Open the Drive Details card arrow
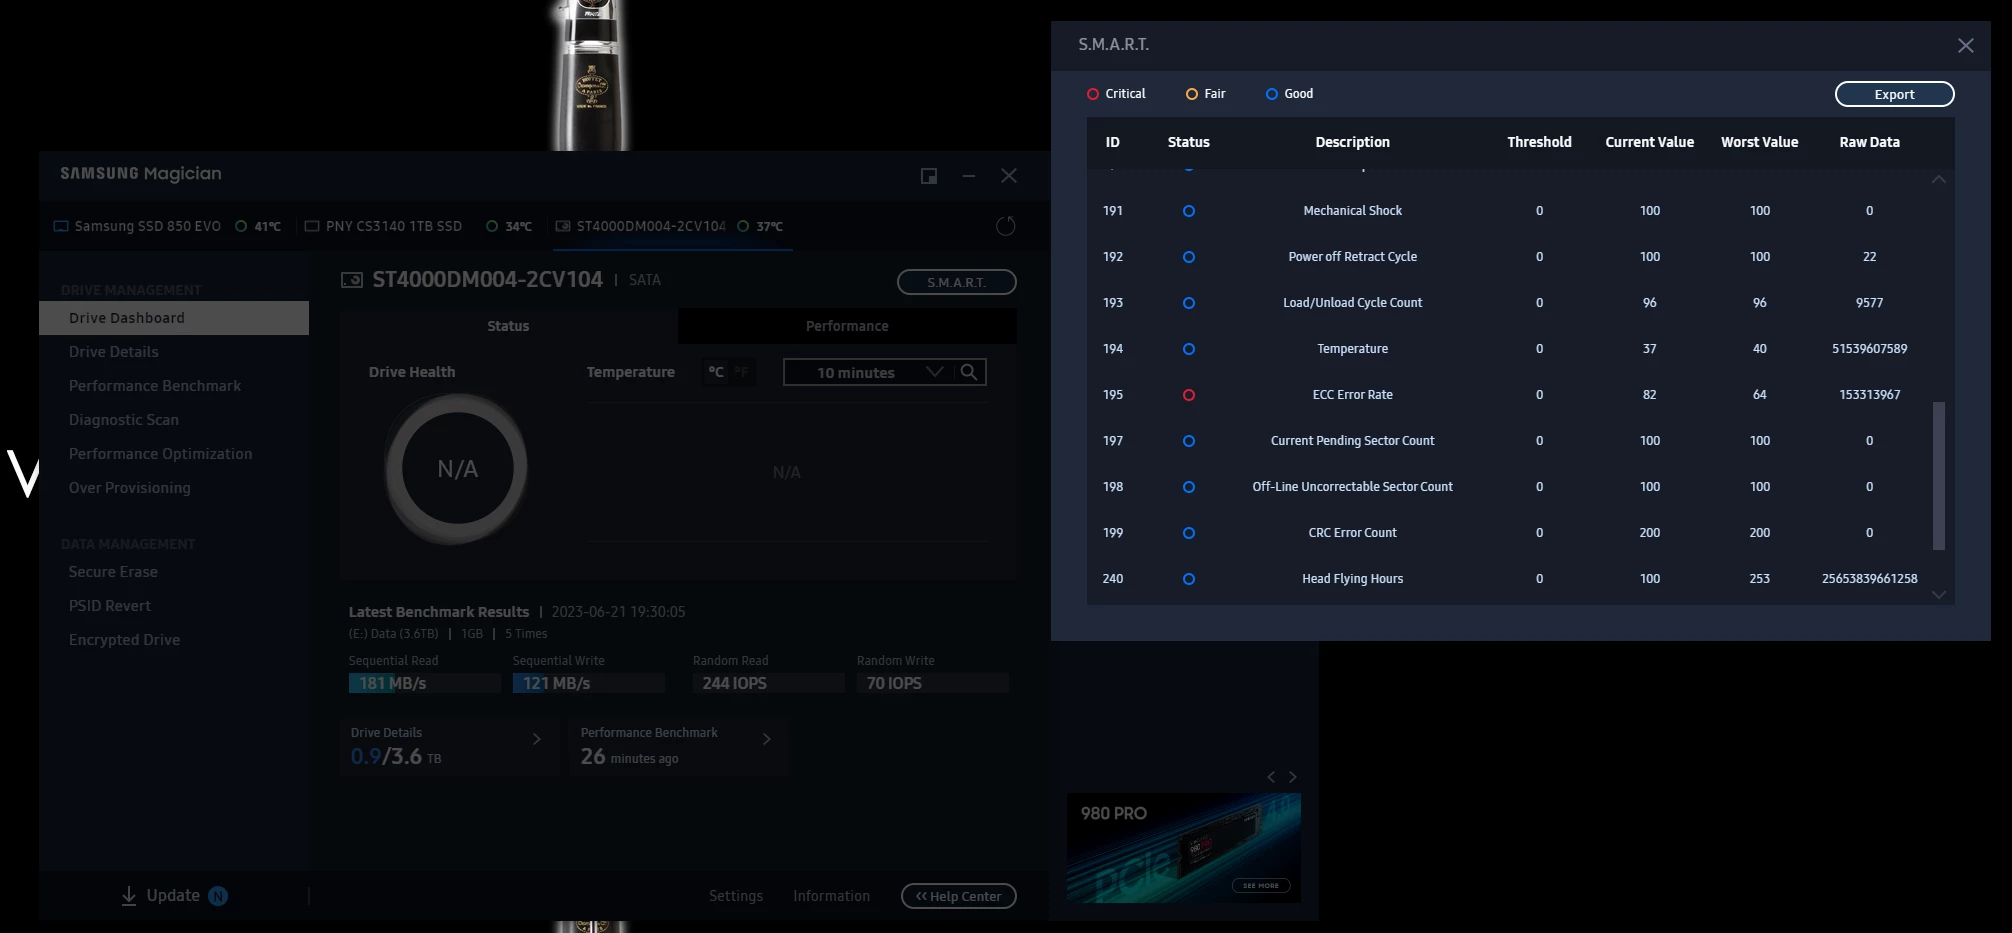 point(537,739)
